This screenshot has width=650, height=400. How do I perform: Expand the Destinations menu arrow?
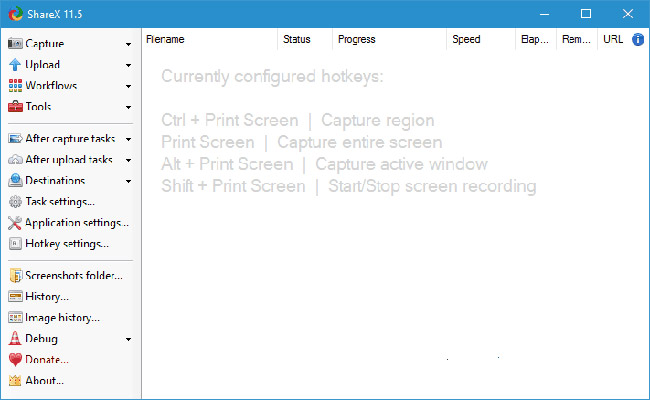pos(129,181)
